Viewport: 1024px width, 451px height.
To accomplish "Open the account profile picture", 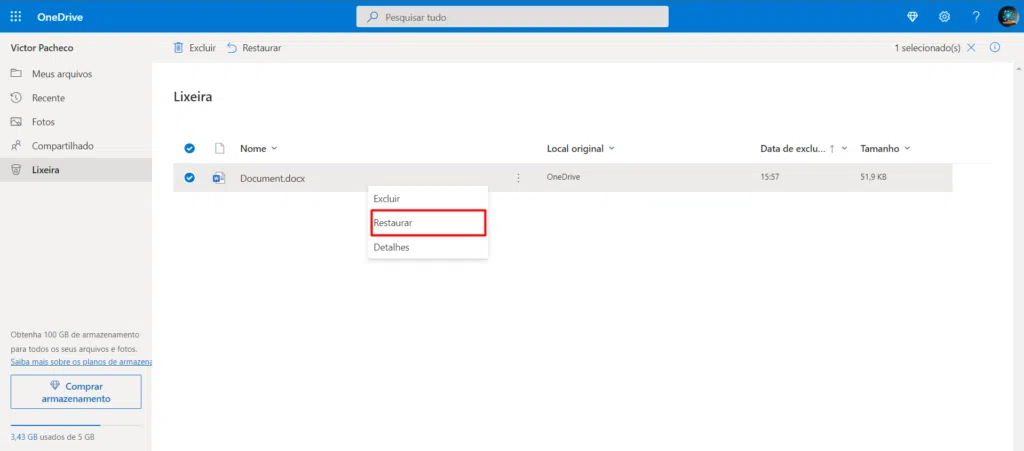I will tap(1008, 16).
